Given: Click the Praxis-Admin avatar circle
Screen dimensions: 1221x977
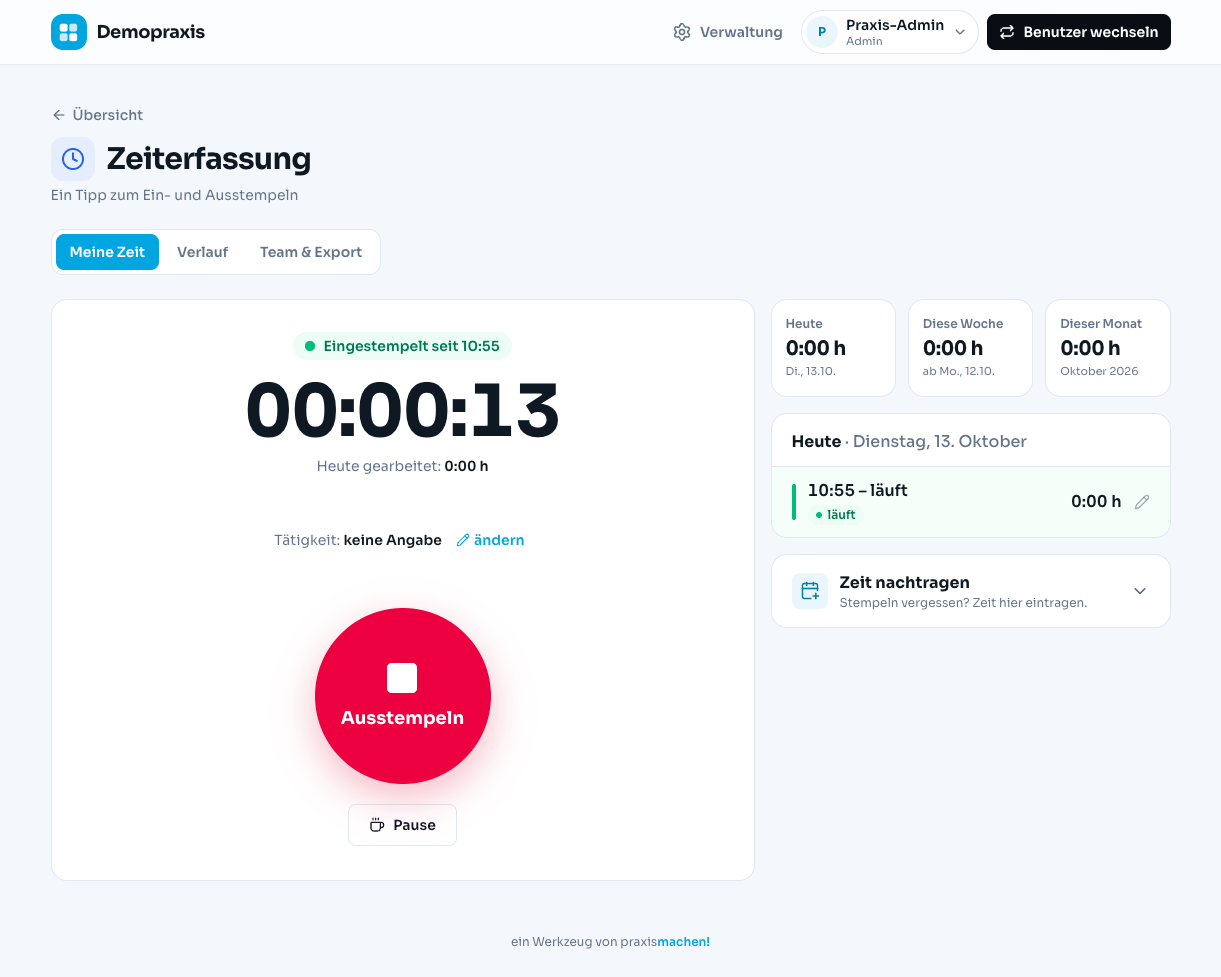Looking at the screenshot, I should 822,32.
